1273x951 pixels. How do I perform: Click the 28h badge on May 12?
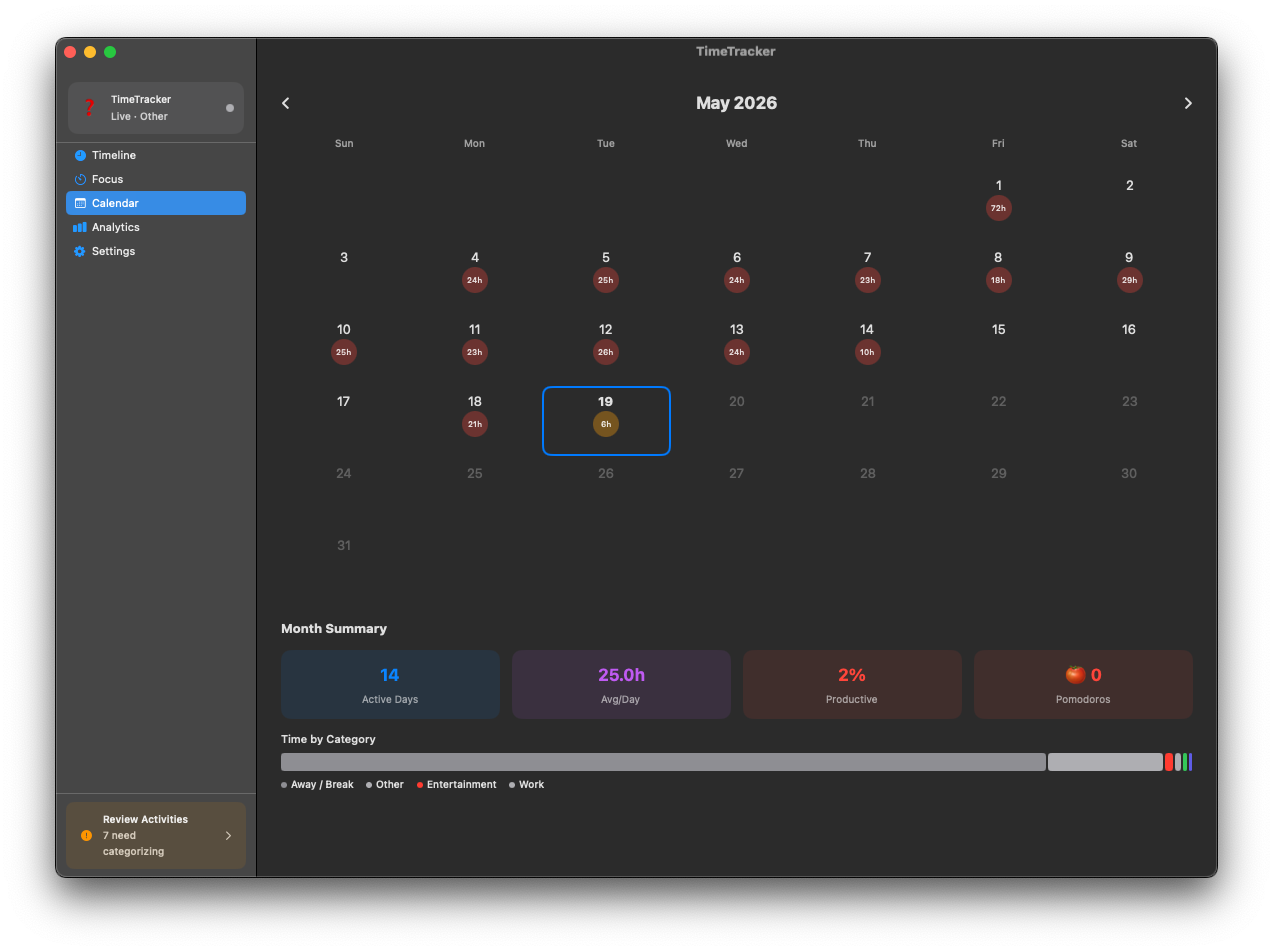tap(606, 352)
